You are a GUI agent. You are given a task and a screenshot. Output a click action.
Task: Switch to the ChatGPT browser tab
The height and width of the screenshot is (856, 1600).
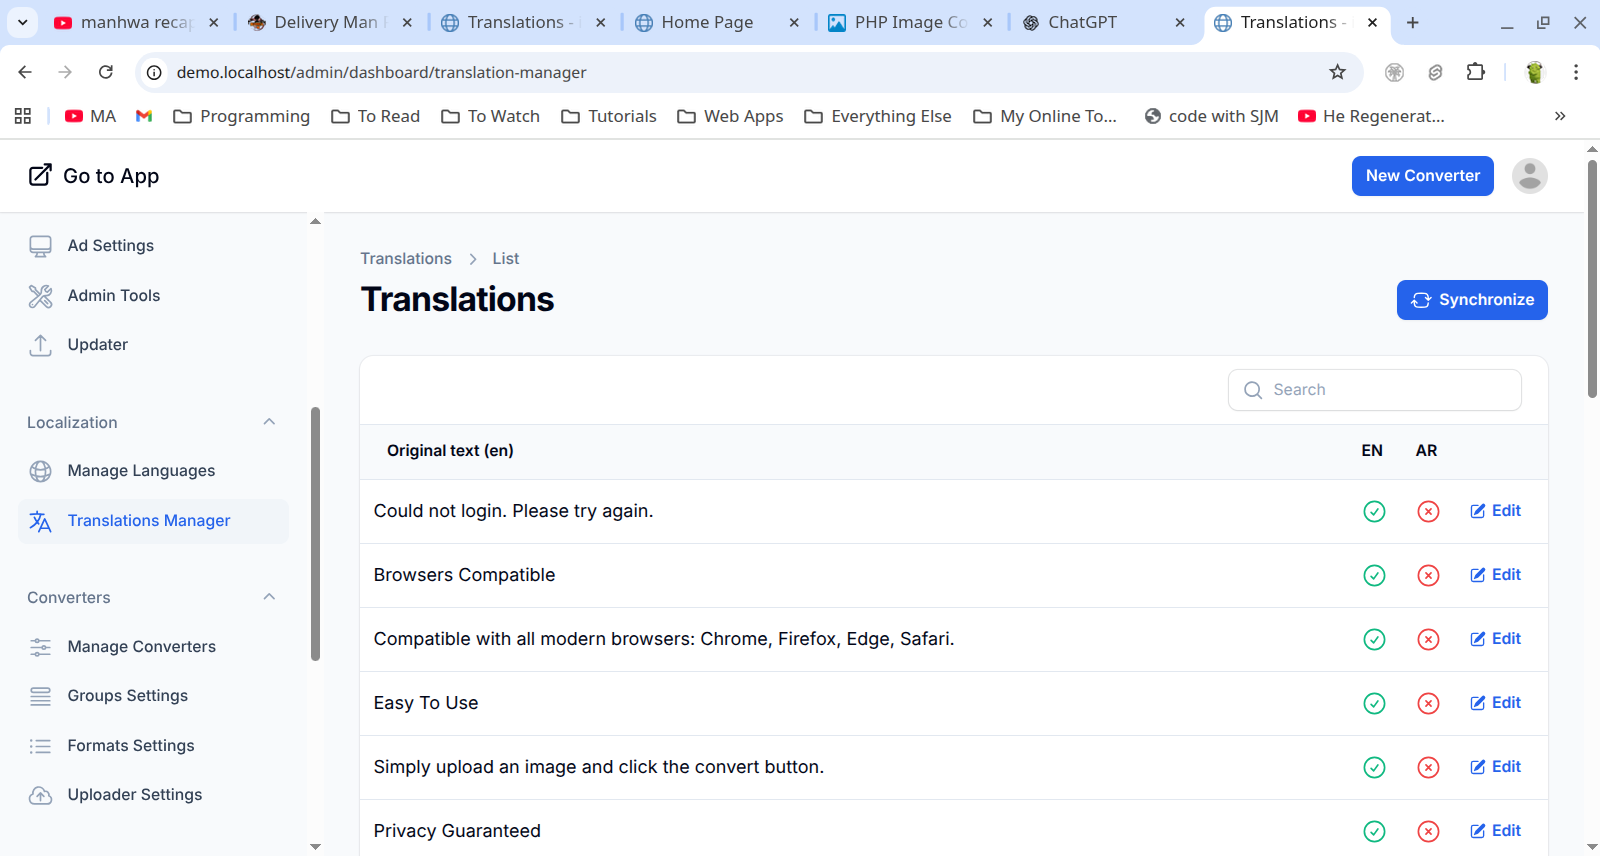tap(1082, 22)
